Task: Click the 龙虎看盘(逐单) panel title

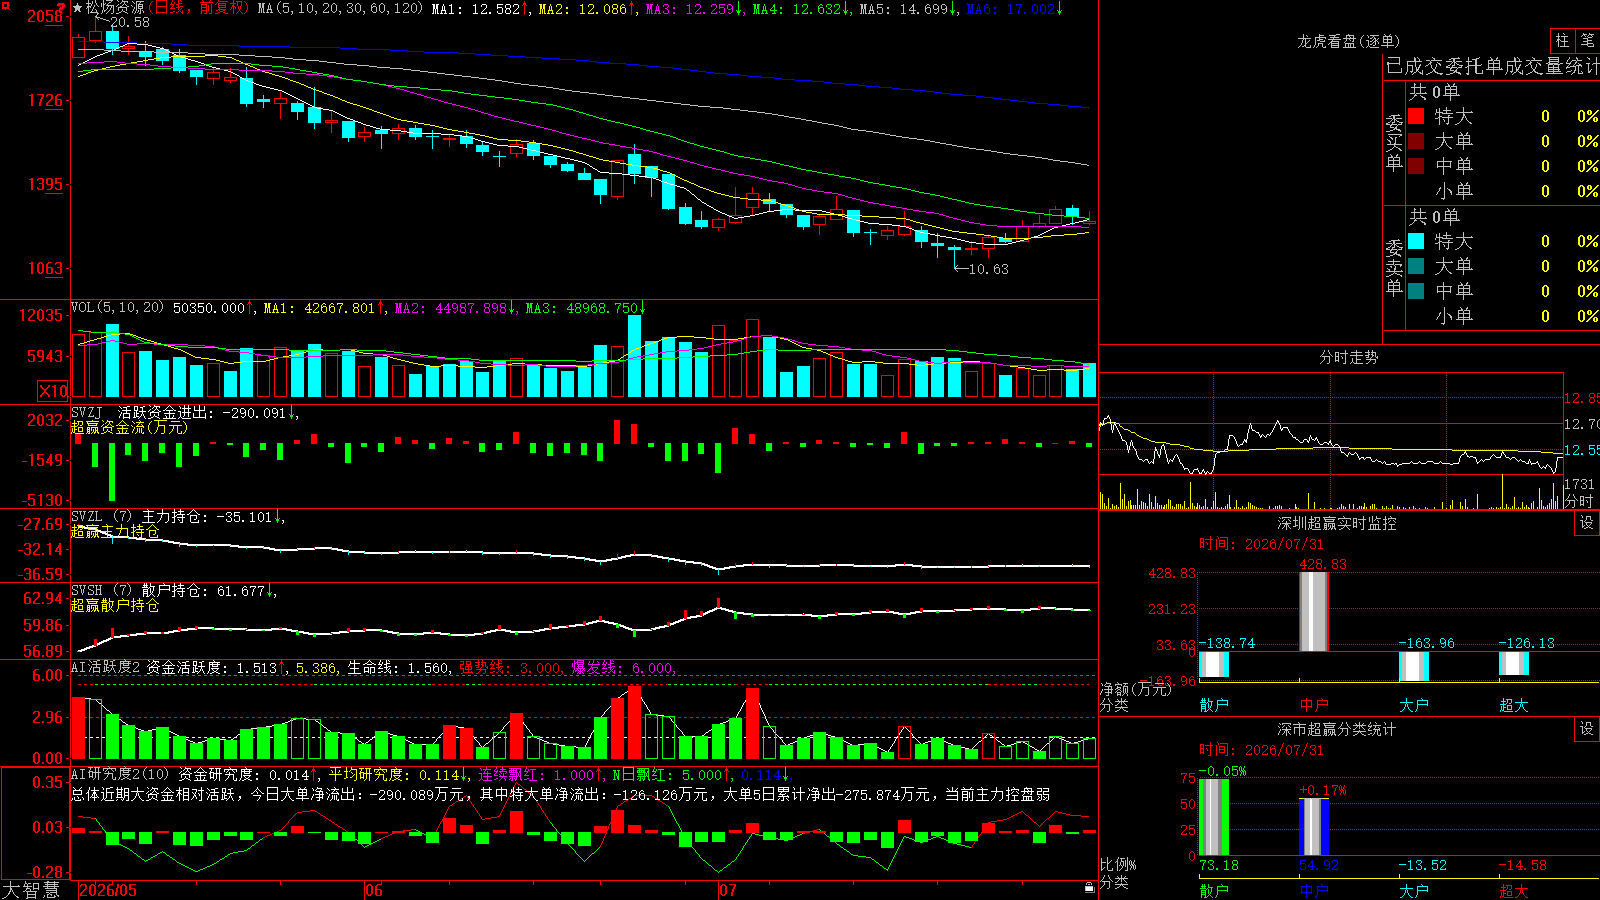Action: (1348, 41)
